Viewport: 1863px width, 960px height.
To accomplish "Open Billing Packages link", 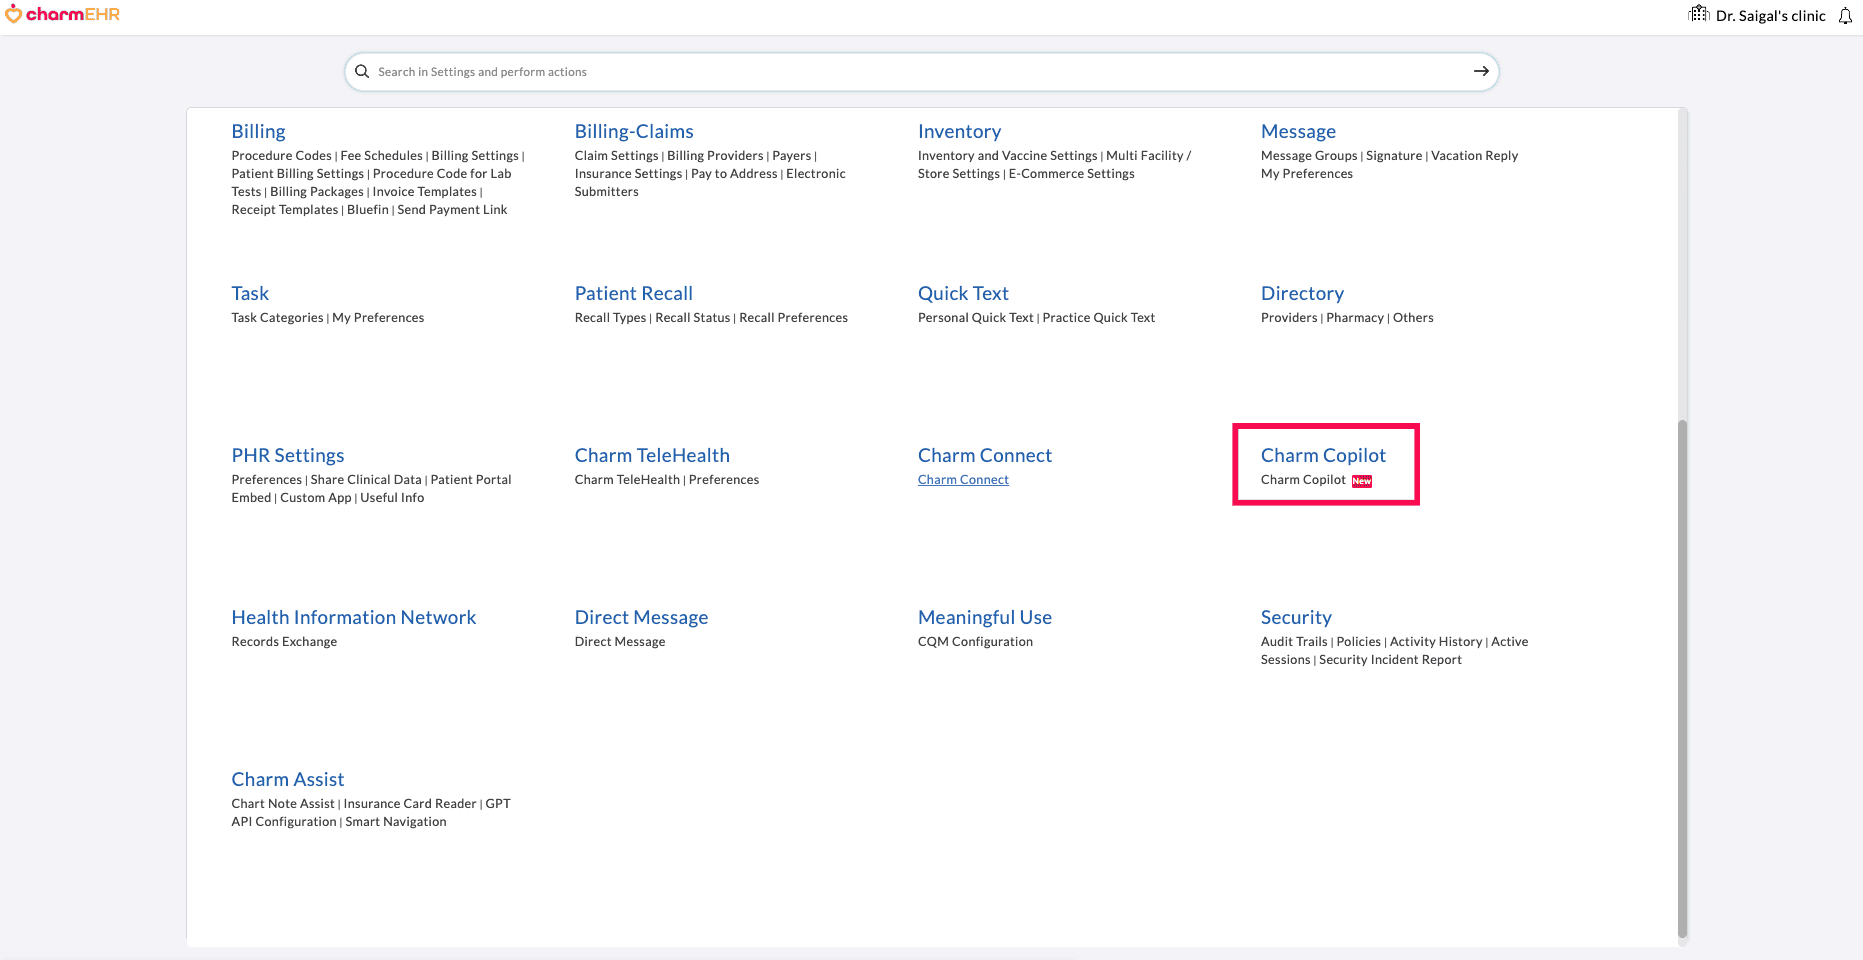I will [x=317, y=191].
